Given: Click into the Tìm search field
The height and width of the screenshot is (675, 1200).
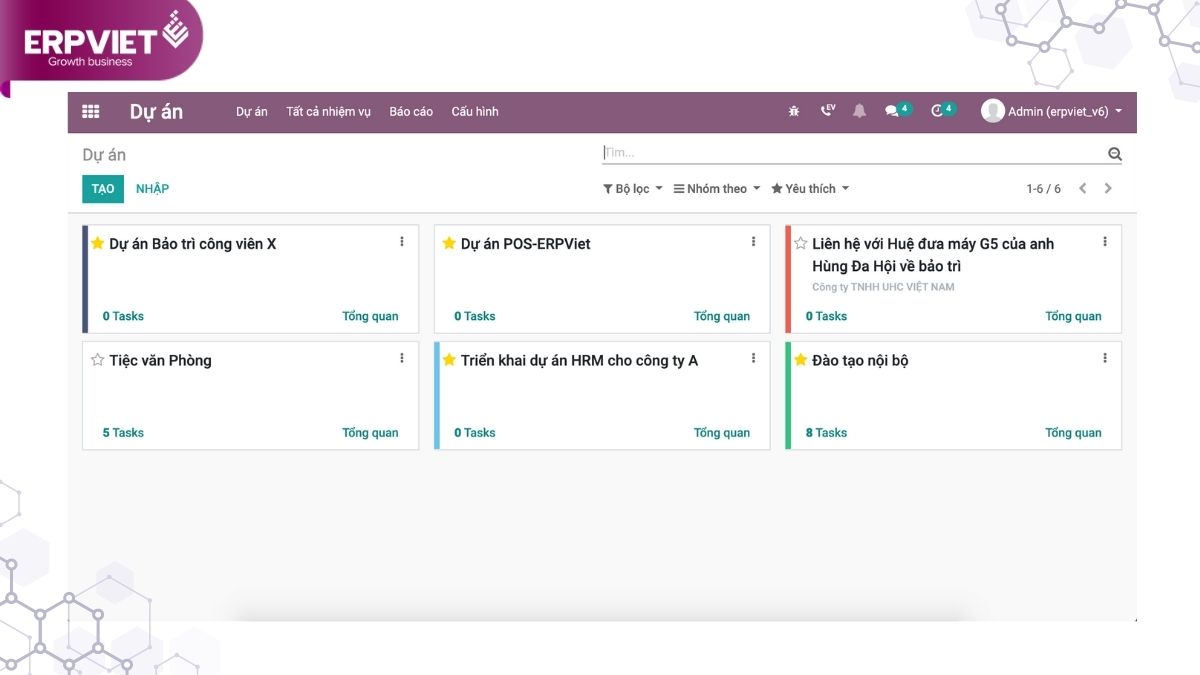Looking at the screenshot, I should 850,153.
